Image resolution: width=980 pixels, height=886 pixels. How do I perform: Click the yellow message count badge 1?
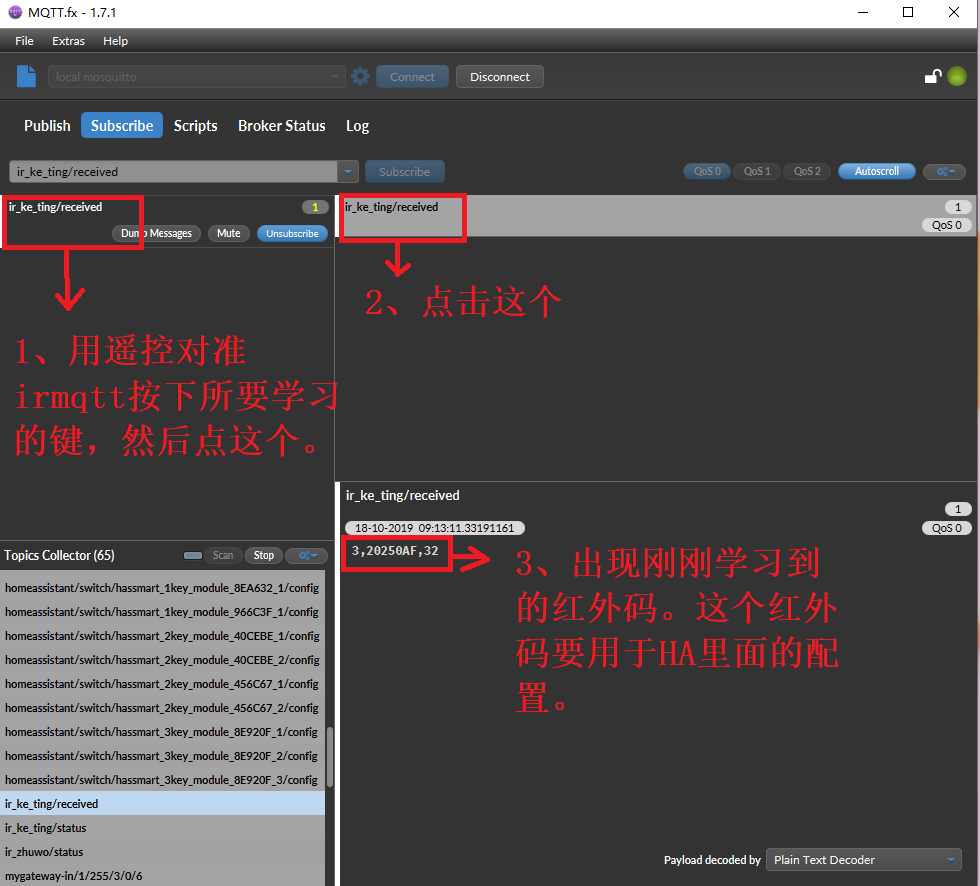[x=315, y=207]
